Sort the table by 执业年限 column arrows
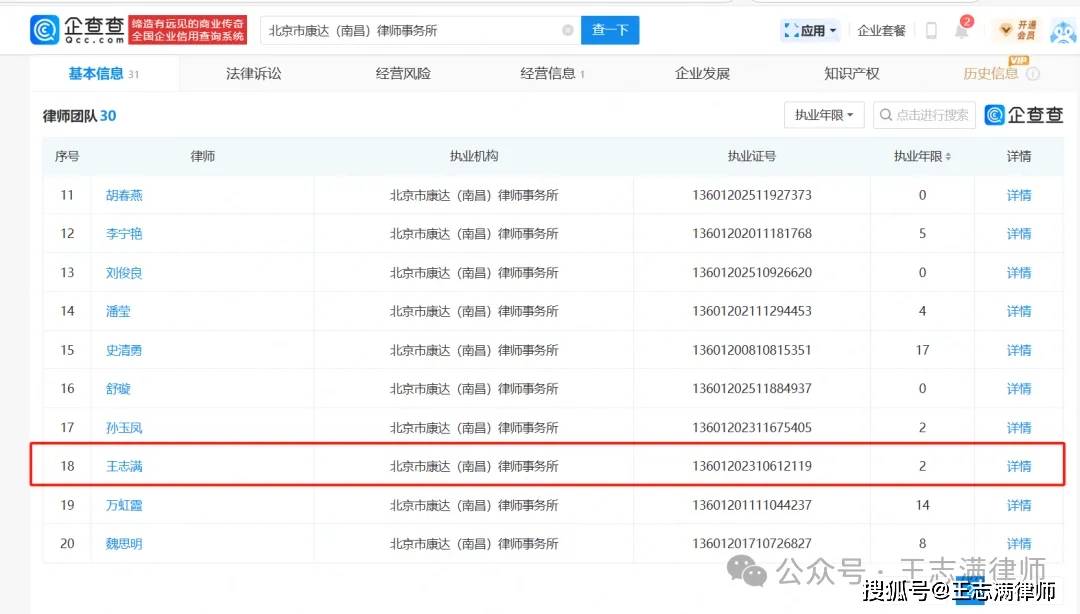This screenshot has width=1080, height=614. tap(948, 157)
